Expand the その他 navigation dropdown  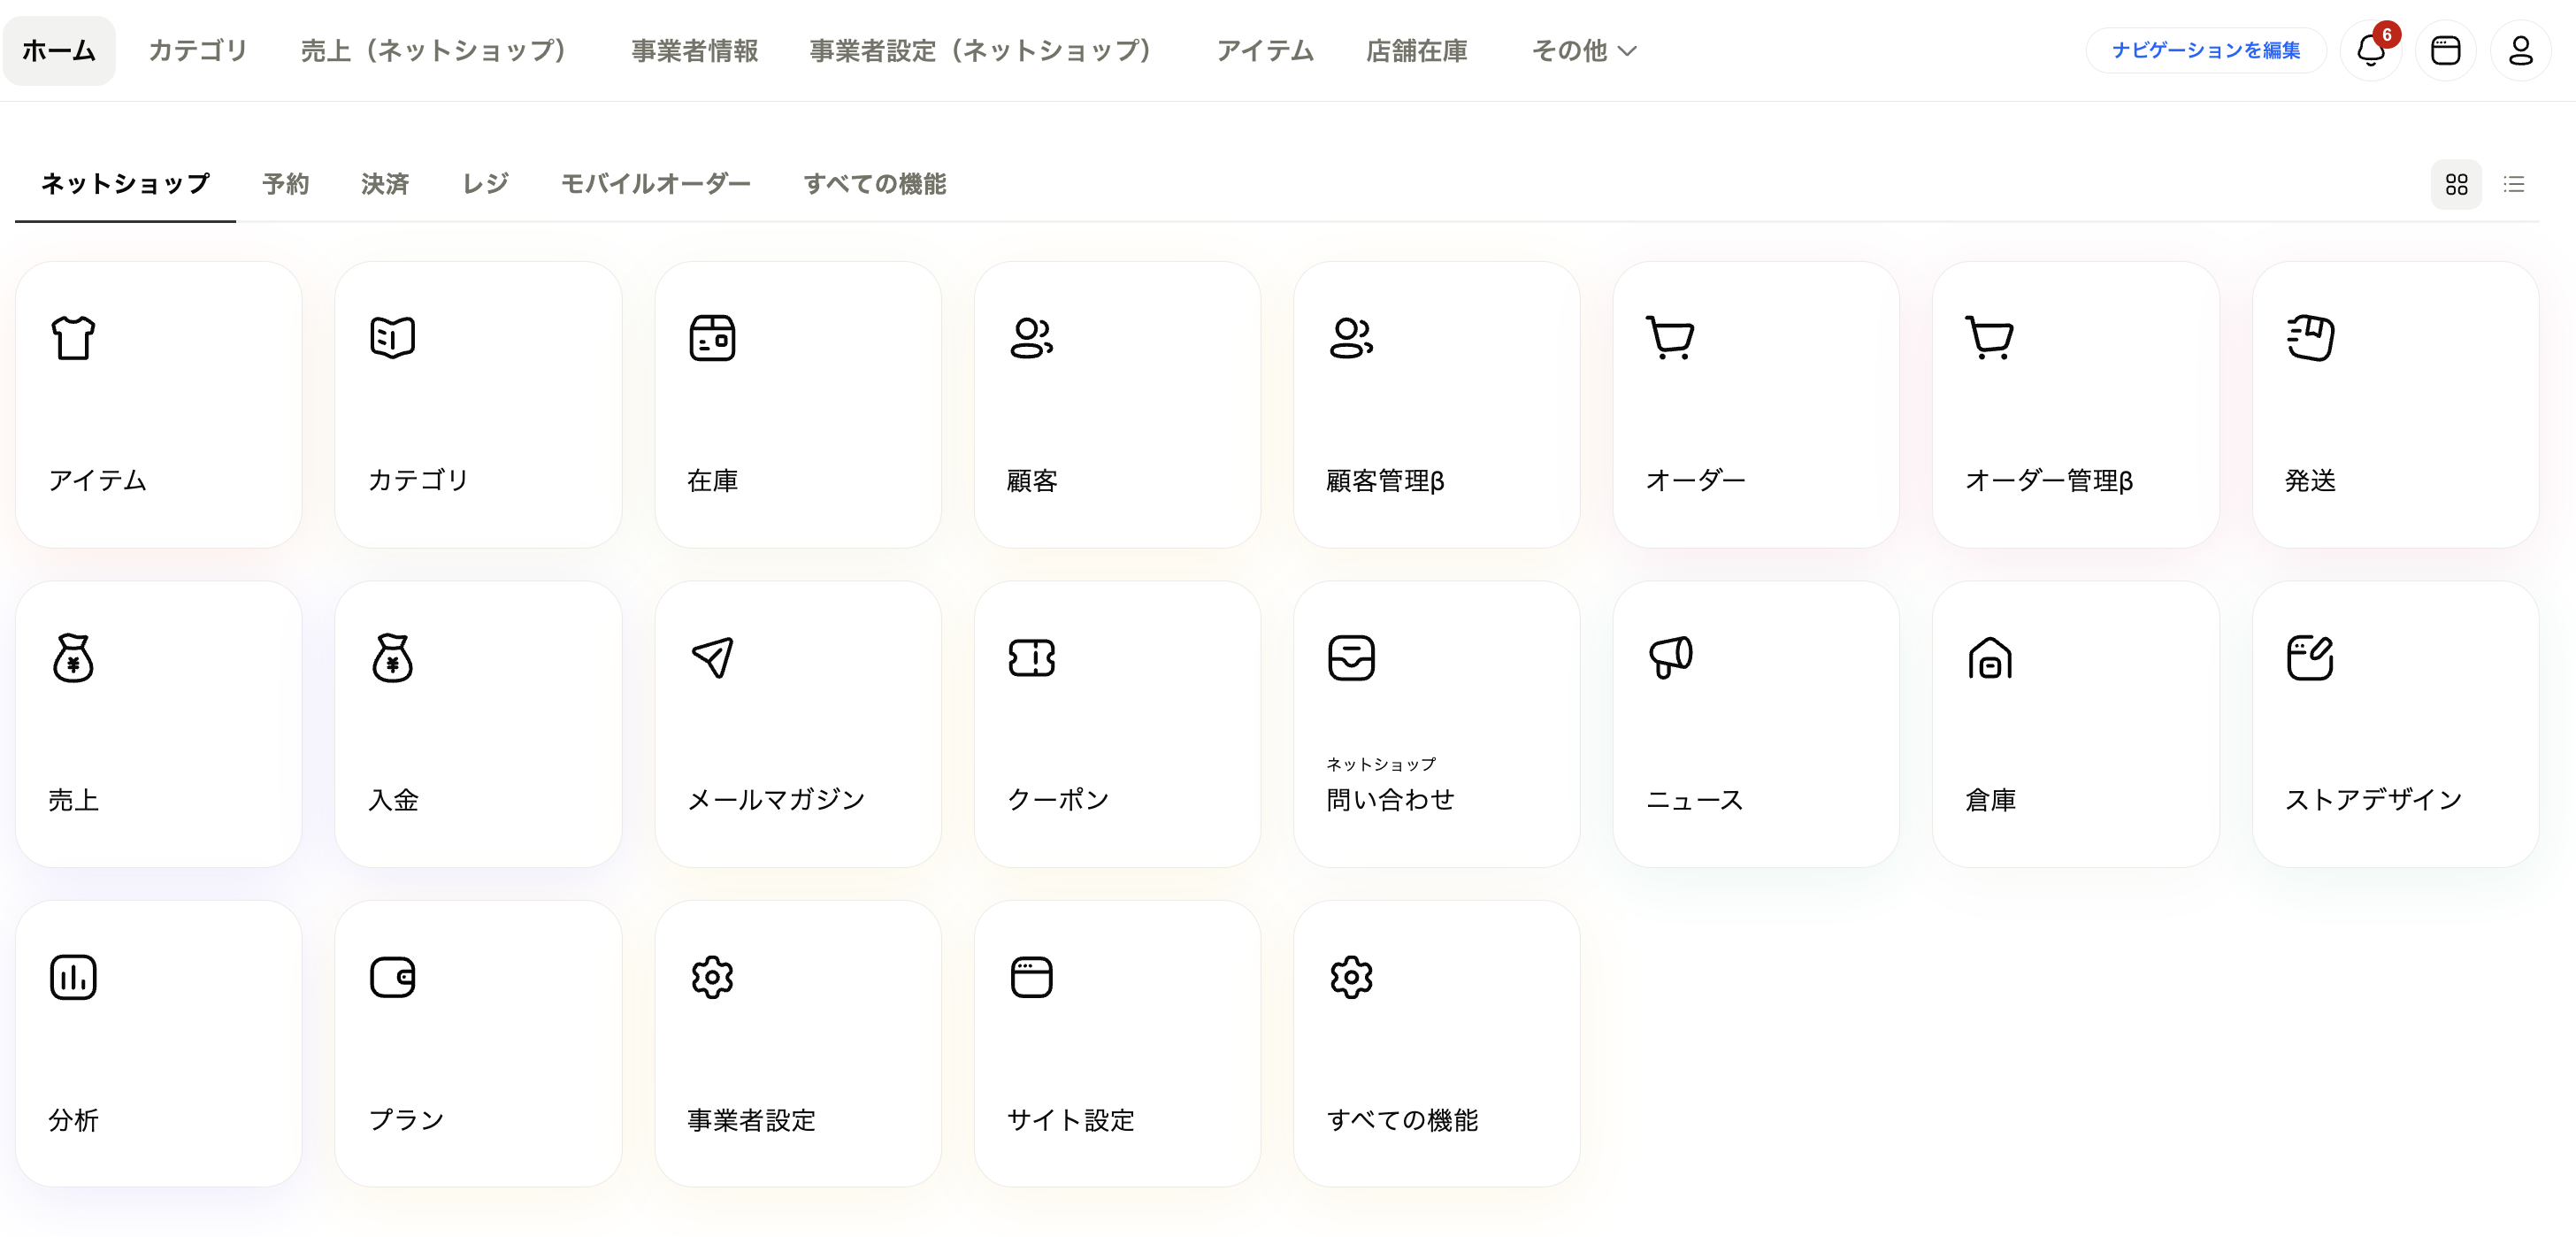pyautogui.click(x=1583, y=50)
